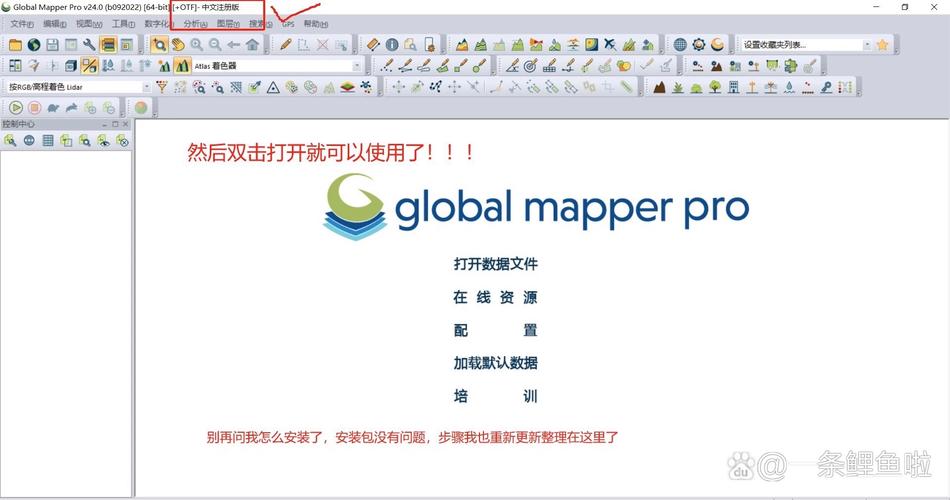Click the 在线资源 link
The width and height of the screenshot is (950, 500).
click(496, 297)
